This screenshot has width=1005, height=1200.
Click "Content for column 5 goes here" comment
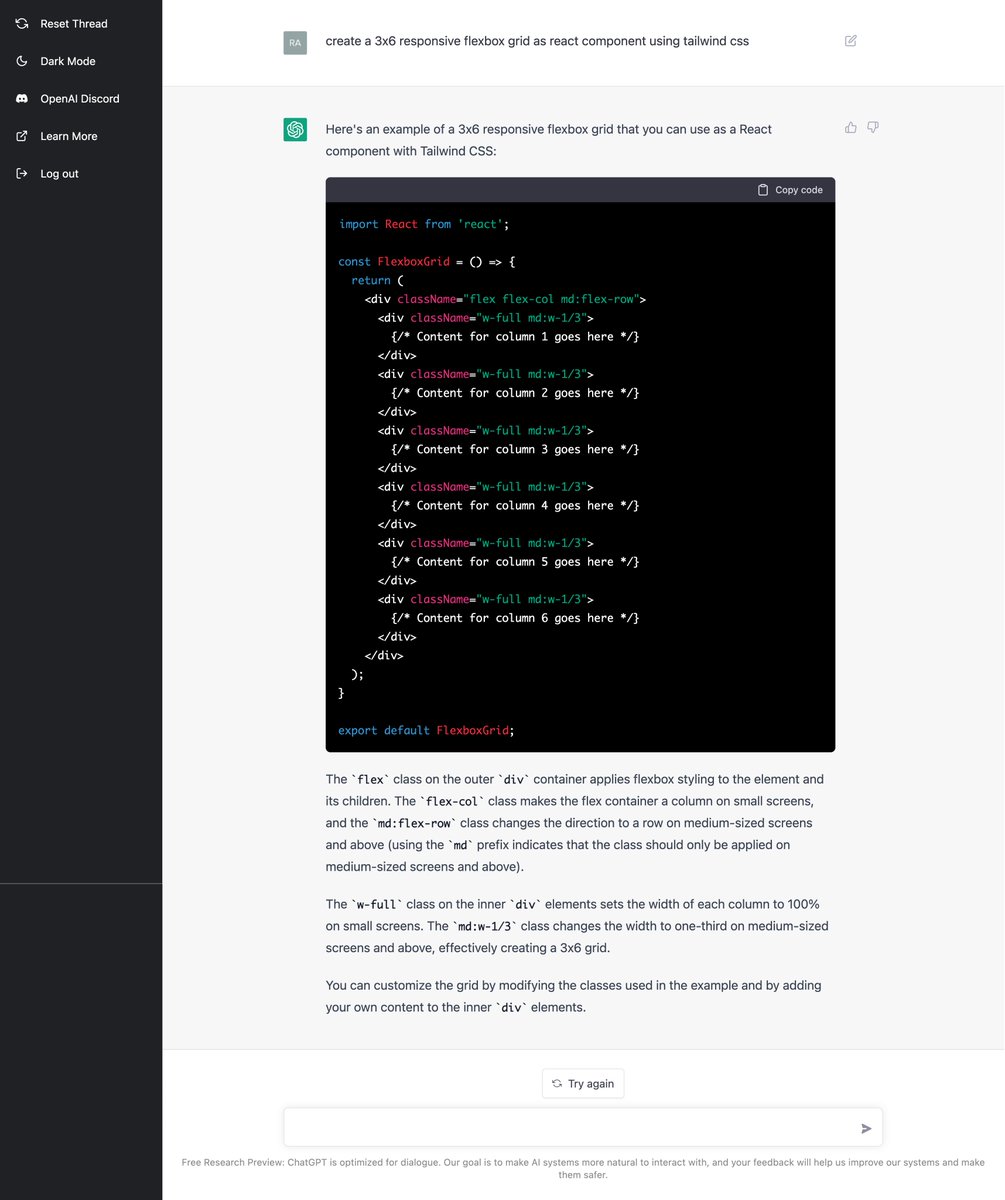tap(515, 562)
